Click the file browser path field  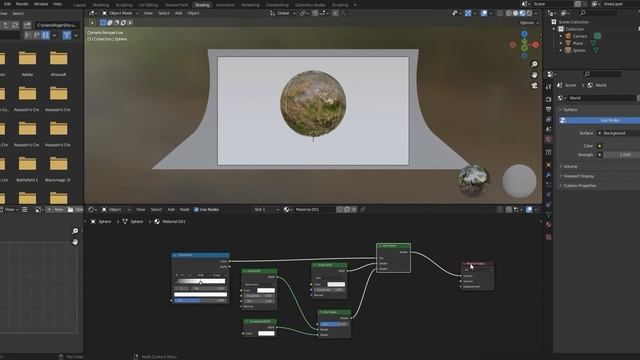coord(57,25)
